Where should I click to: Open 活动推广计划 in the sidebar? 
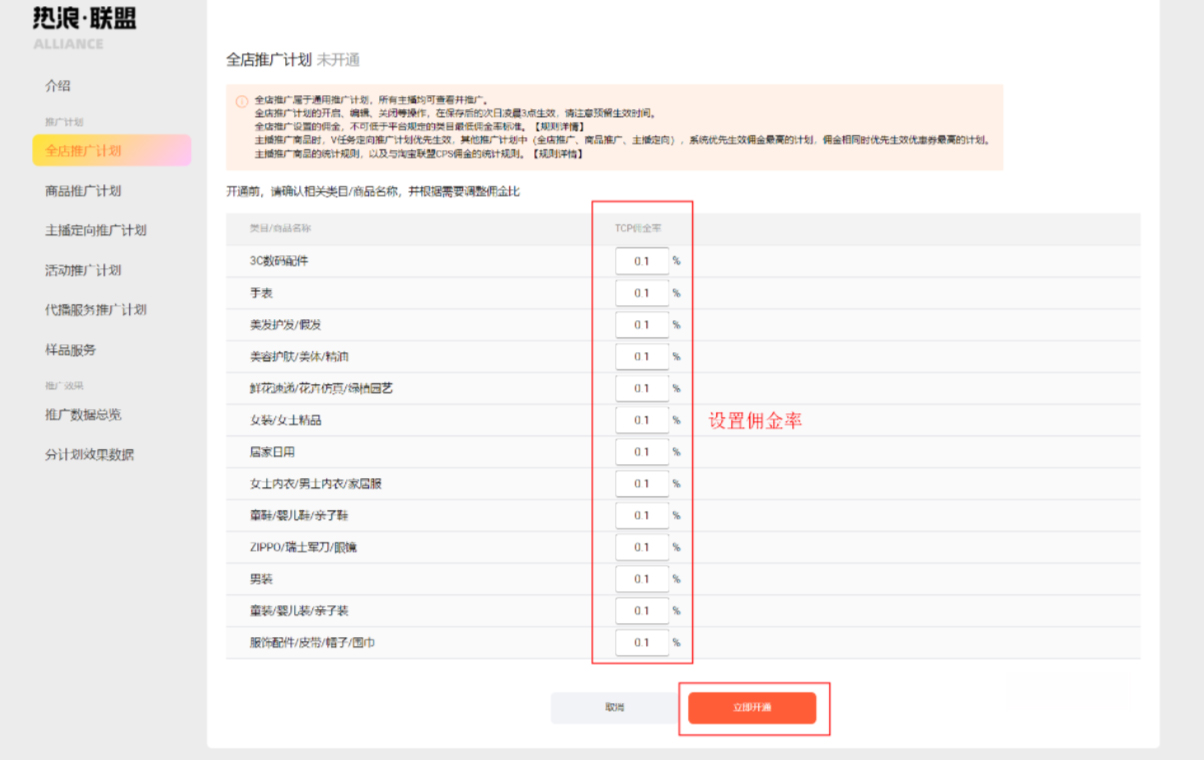84,270
